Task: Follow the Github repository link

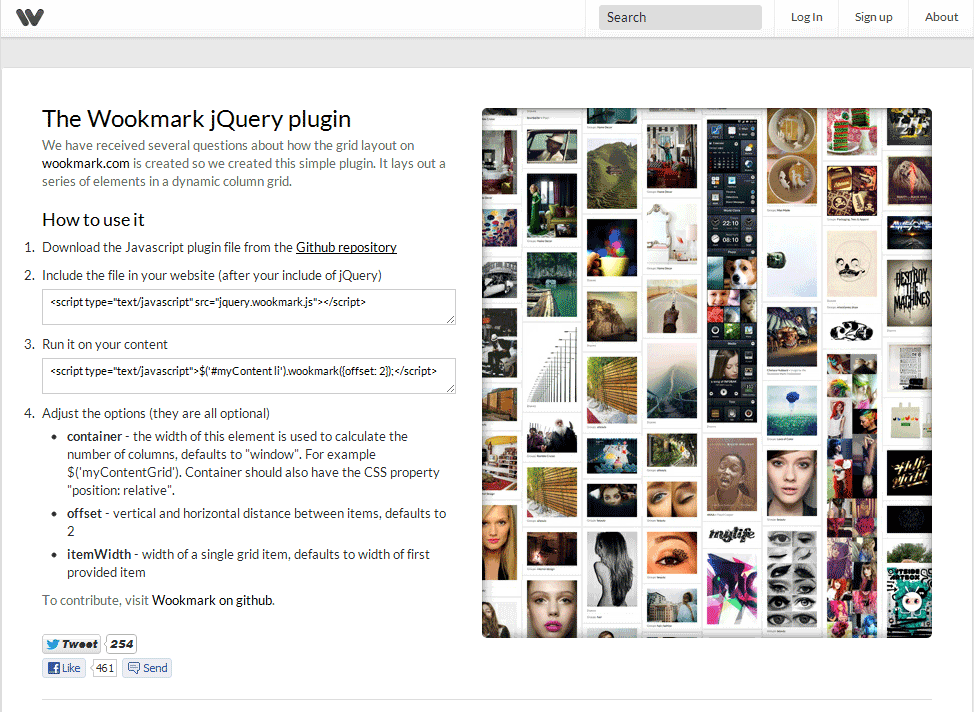Action: 346,247
